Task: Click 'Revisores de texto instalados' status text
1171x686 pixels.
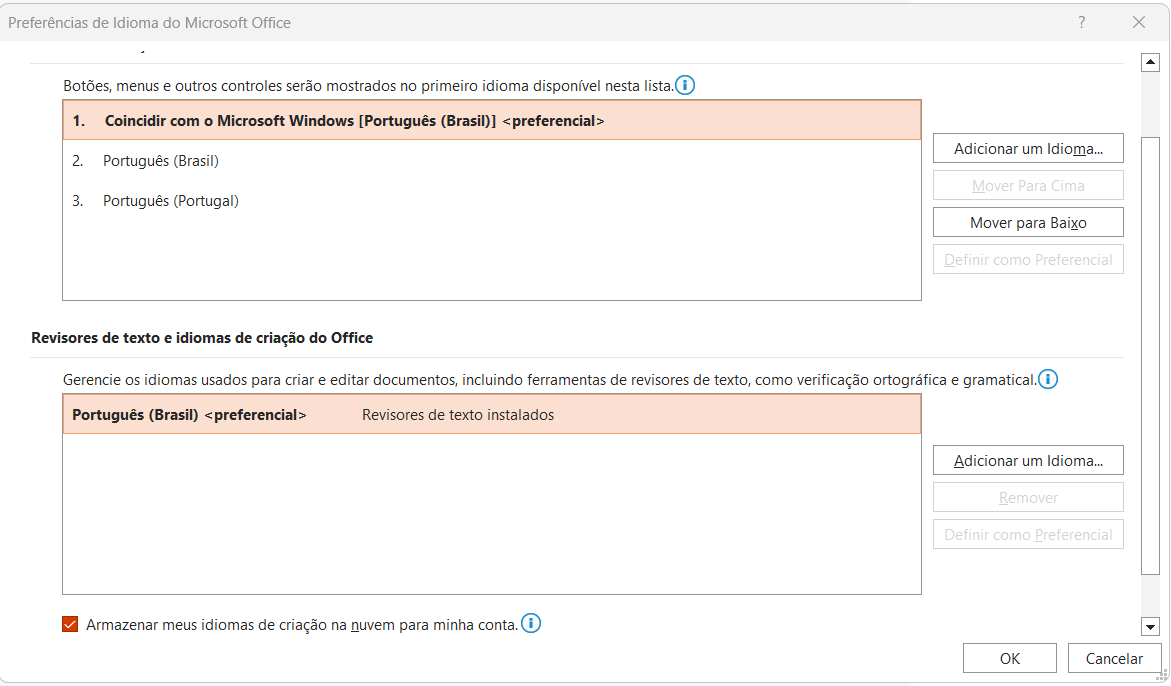Action: pyautogui.click(x=458, y=415)
